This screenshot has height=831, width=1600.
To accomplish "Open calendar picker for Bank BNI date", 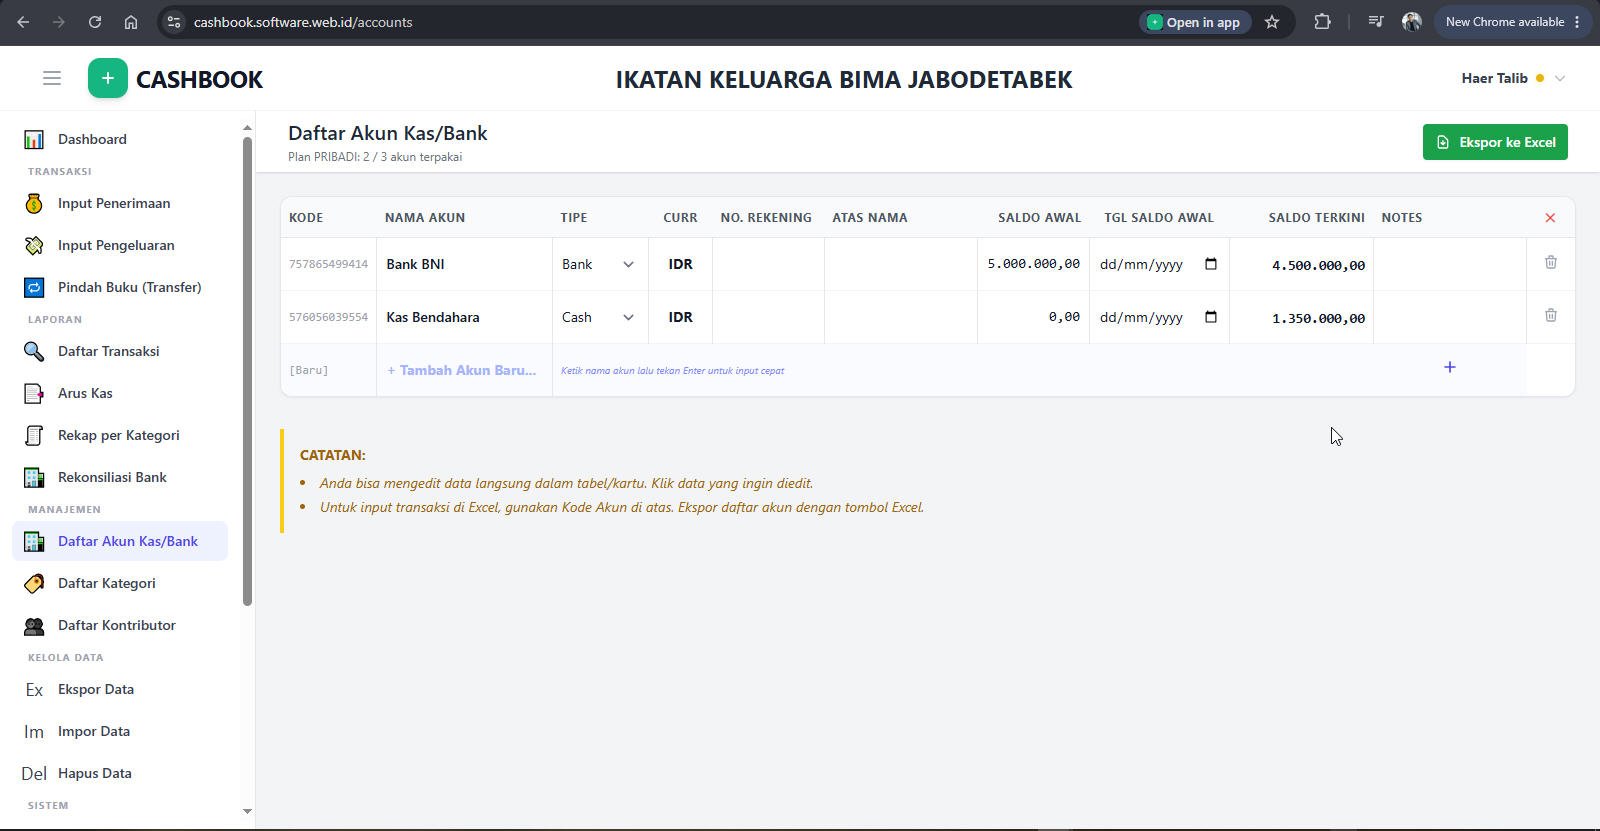I will point(1210,264).
